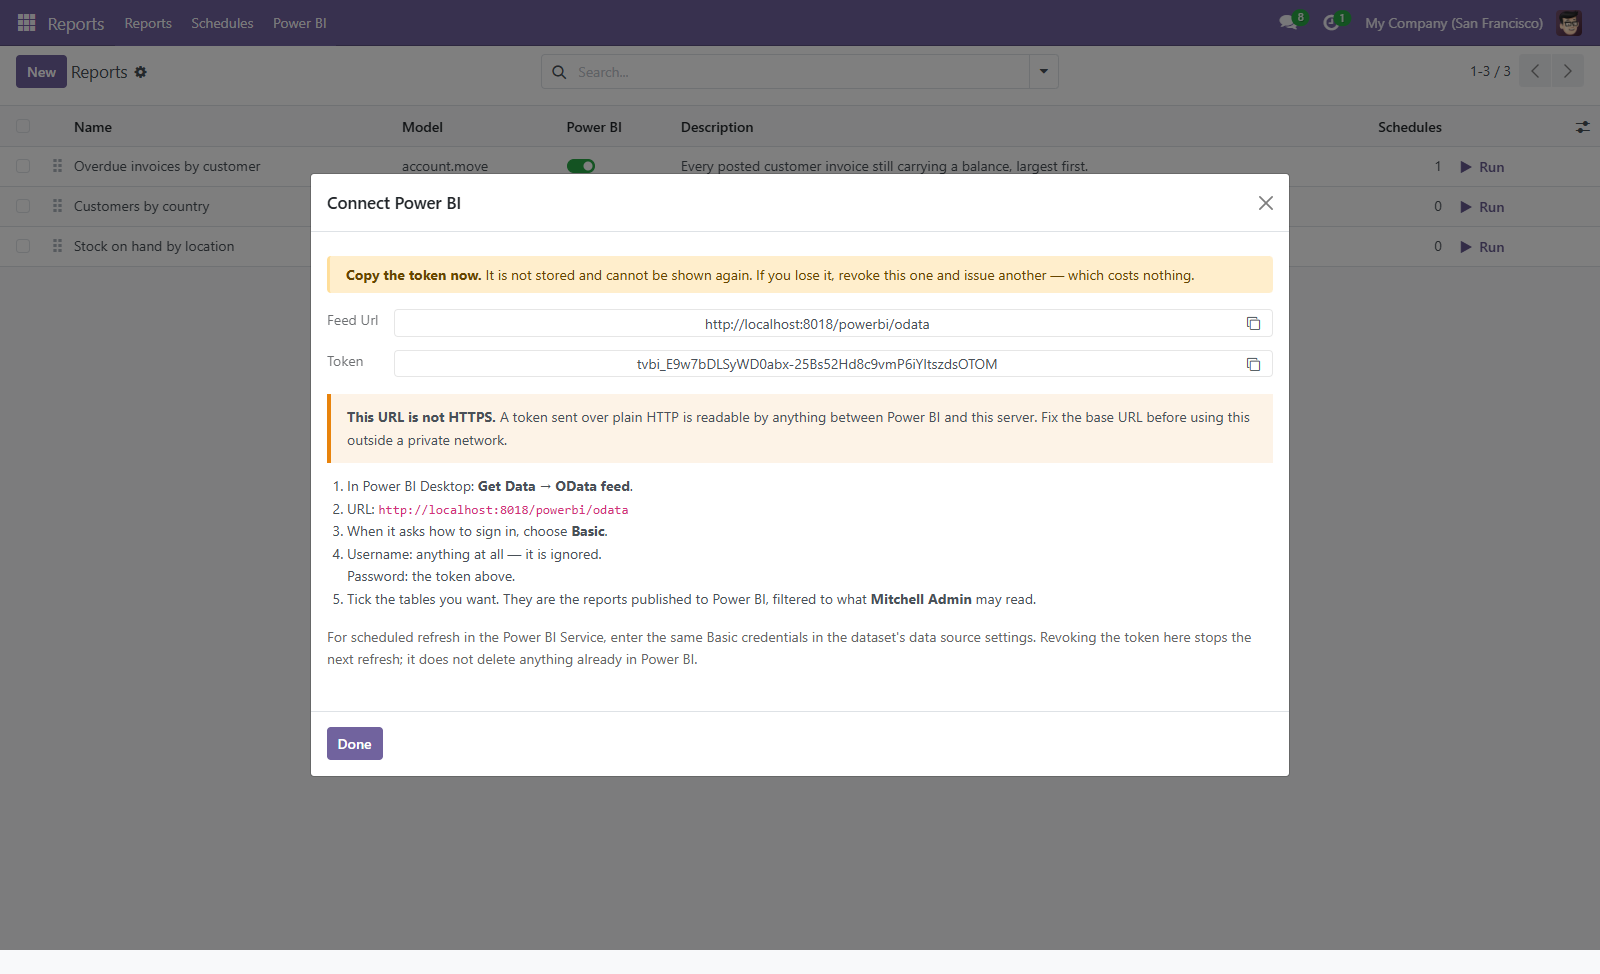1600x974 pixels.
Task: Open the My Company (San Francisco) switcher
Action: coord(1454,23)
